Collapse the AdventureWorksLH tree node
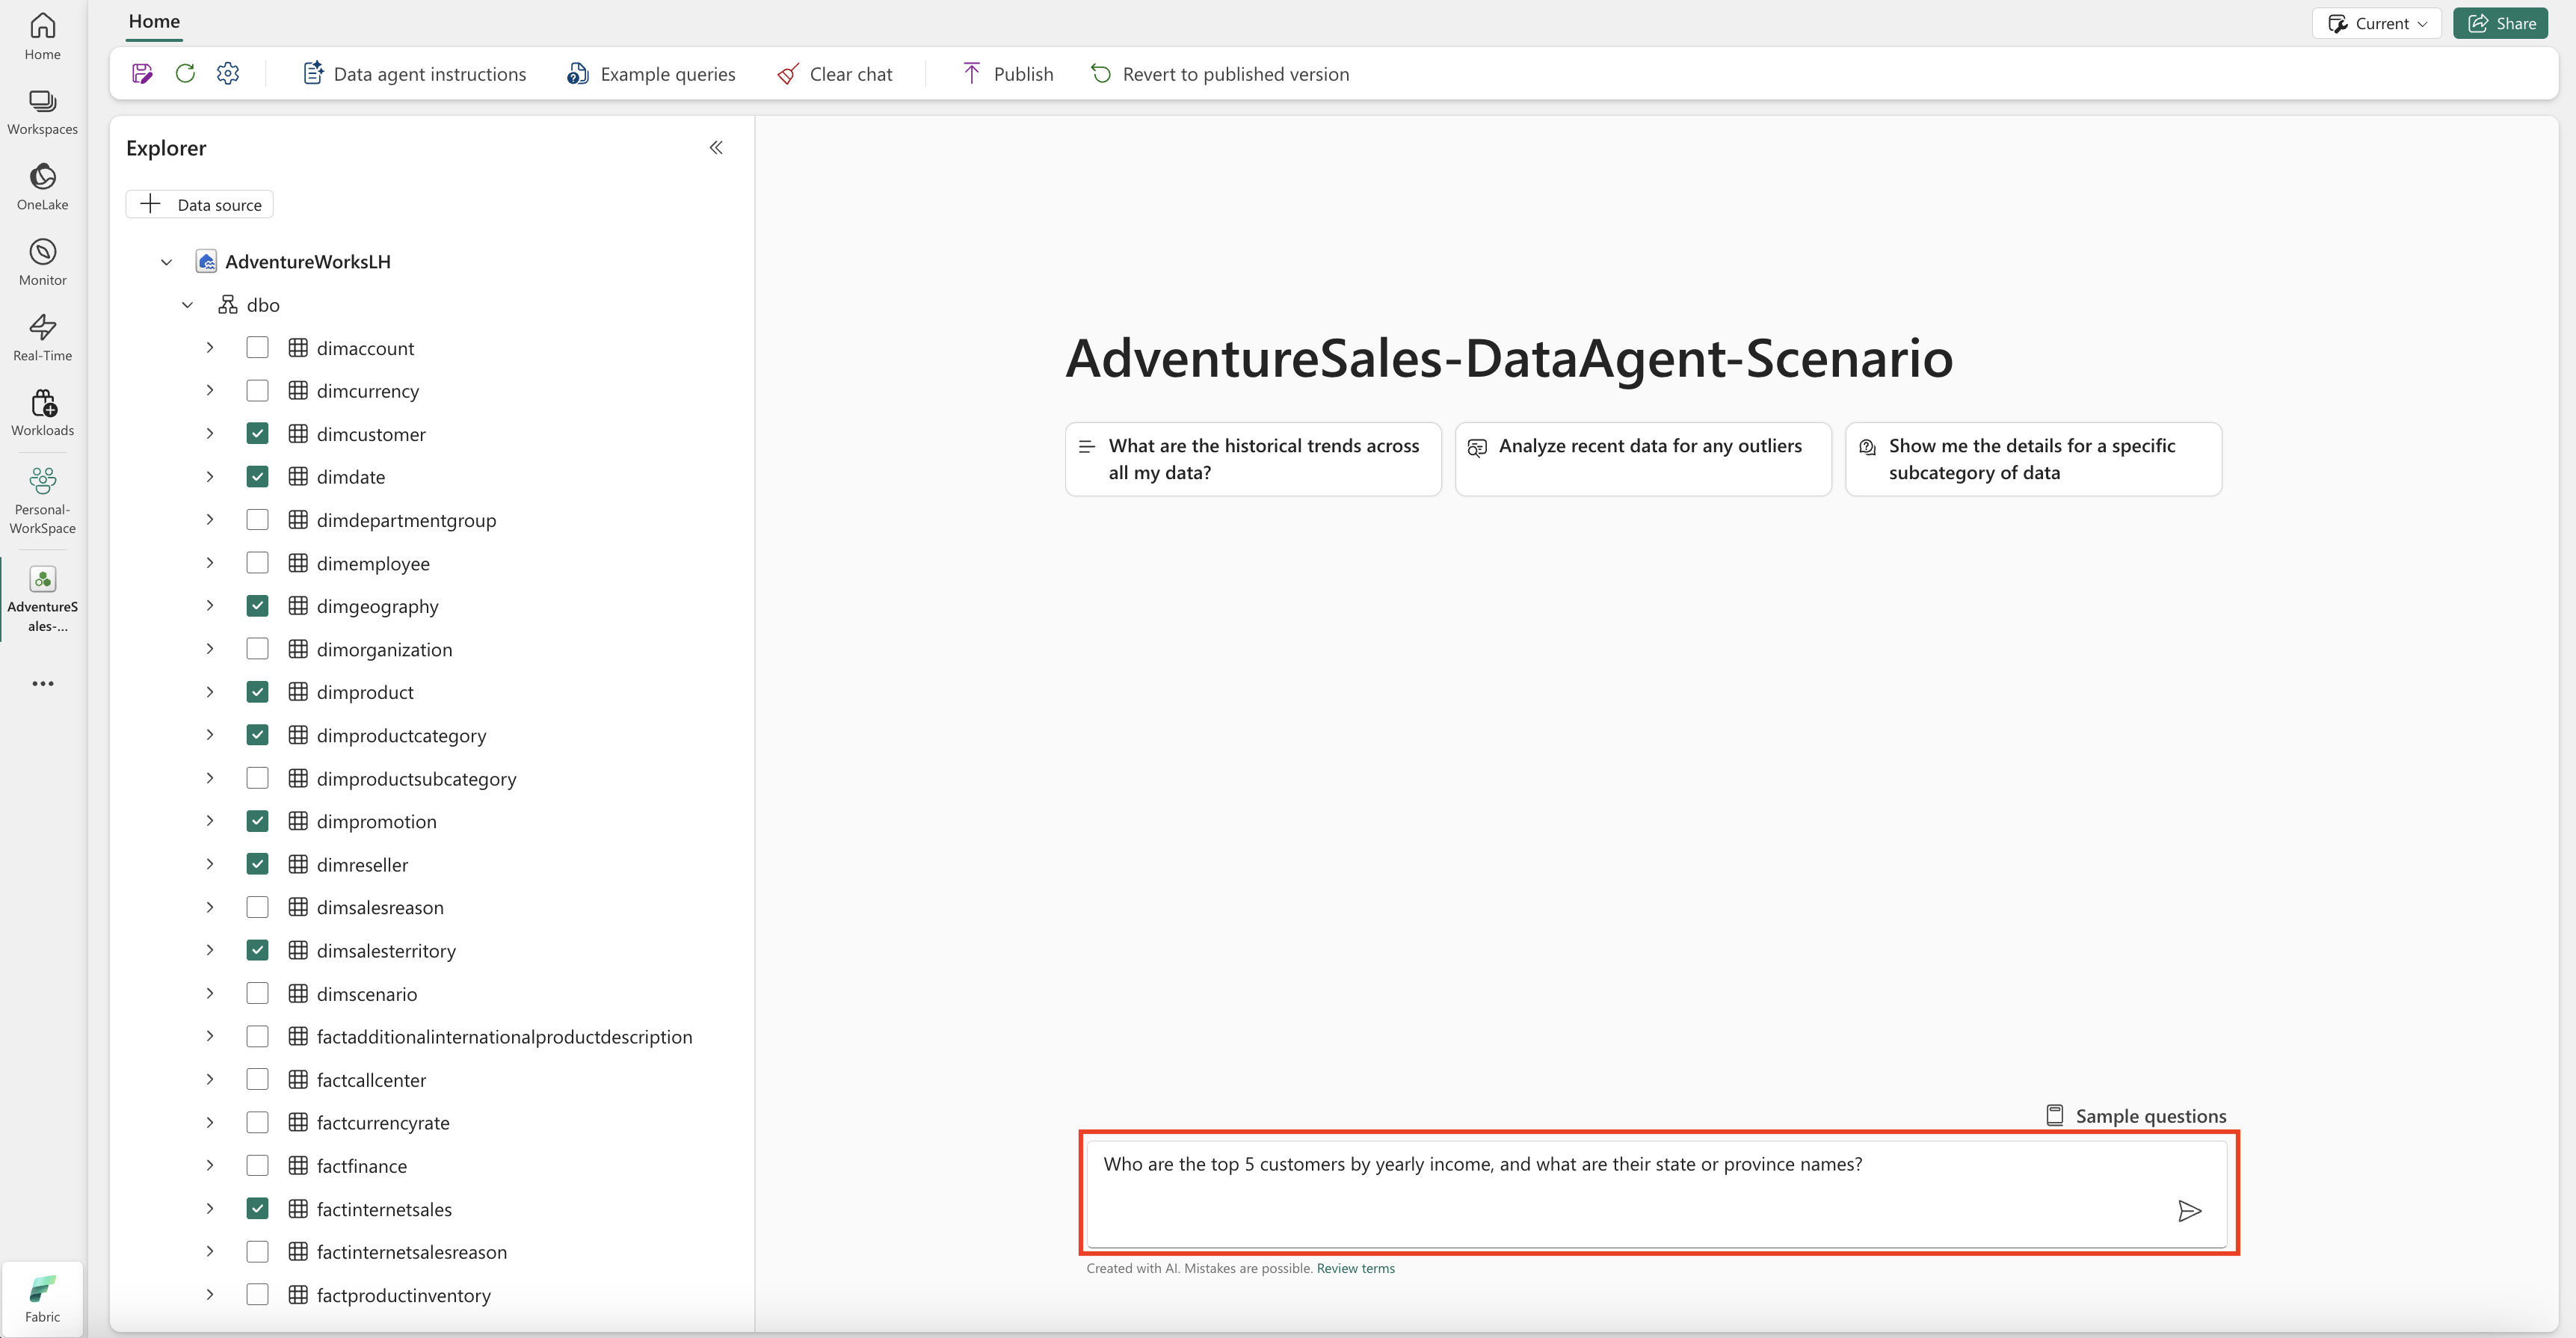Viewport: 2576px width, 1338px height. click(166, 262)
